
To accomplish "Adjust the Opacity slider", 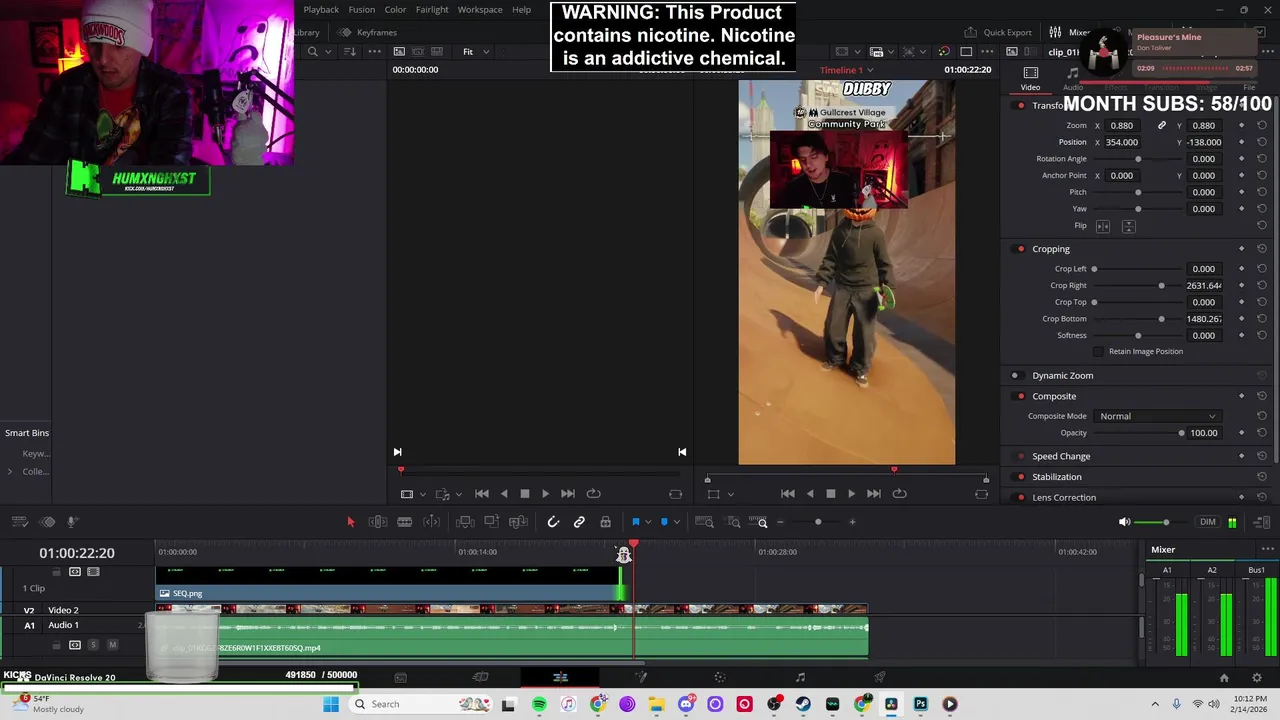I will tap(1138, 434).
